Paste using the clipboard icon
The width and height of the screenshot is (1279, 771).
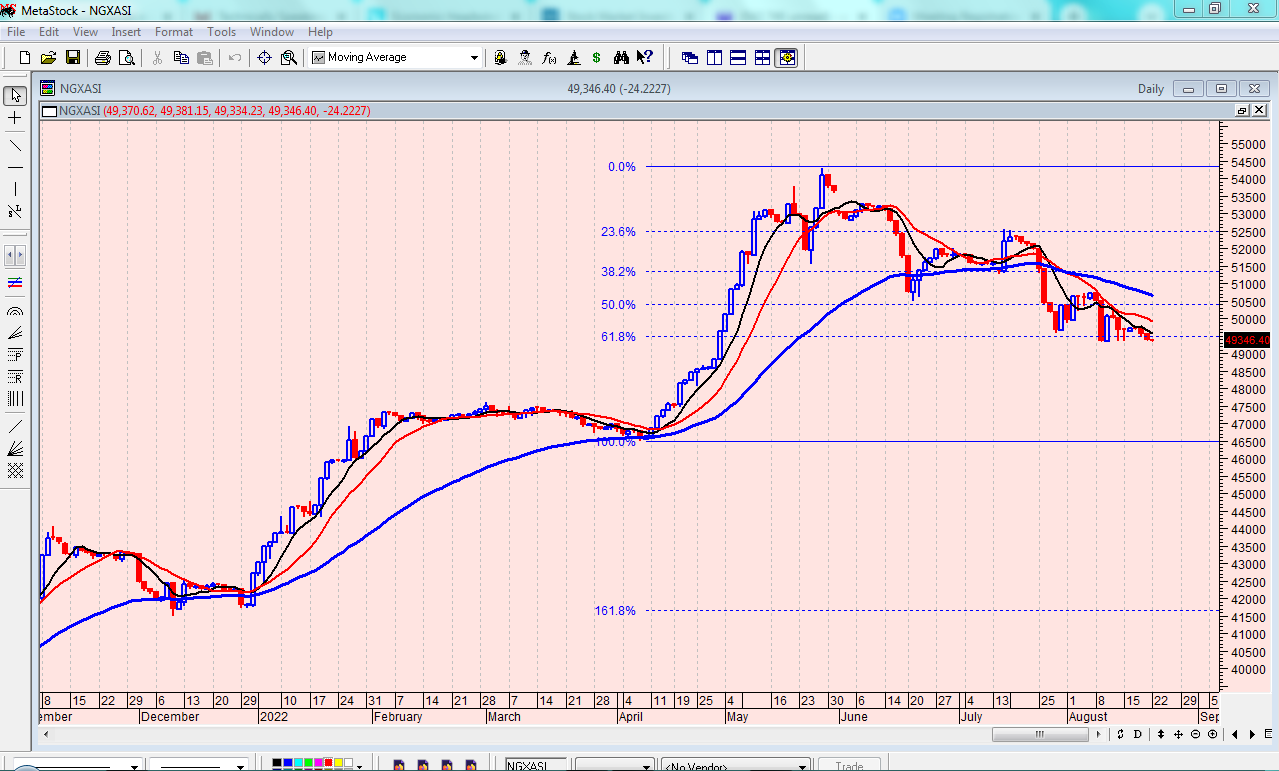205,58
